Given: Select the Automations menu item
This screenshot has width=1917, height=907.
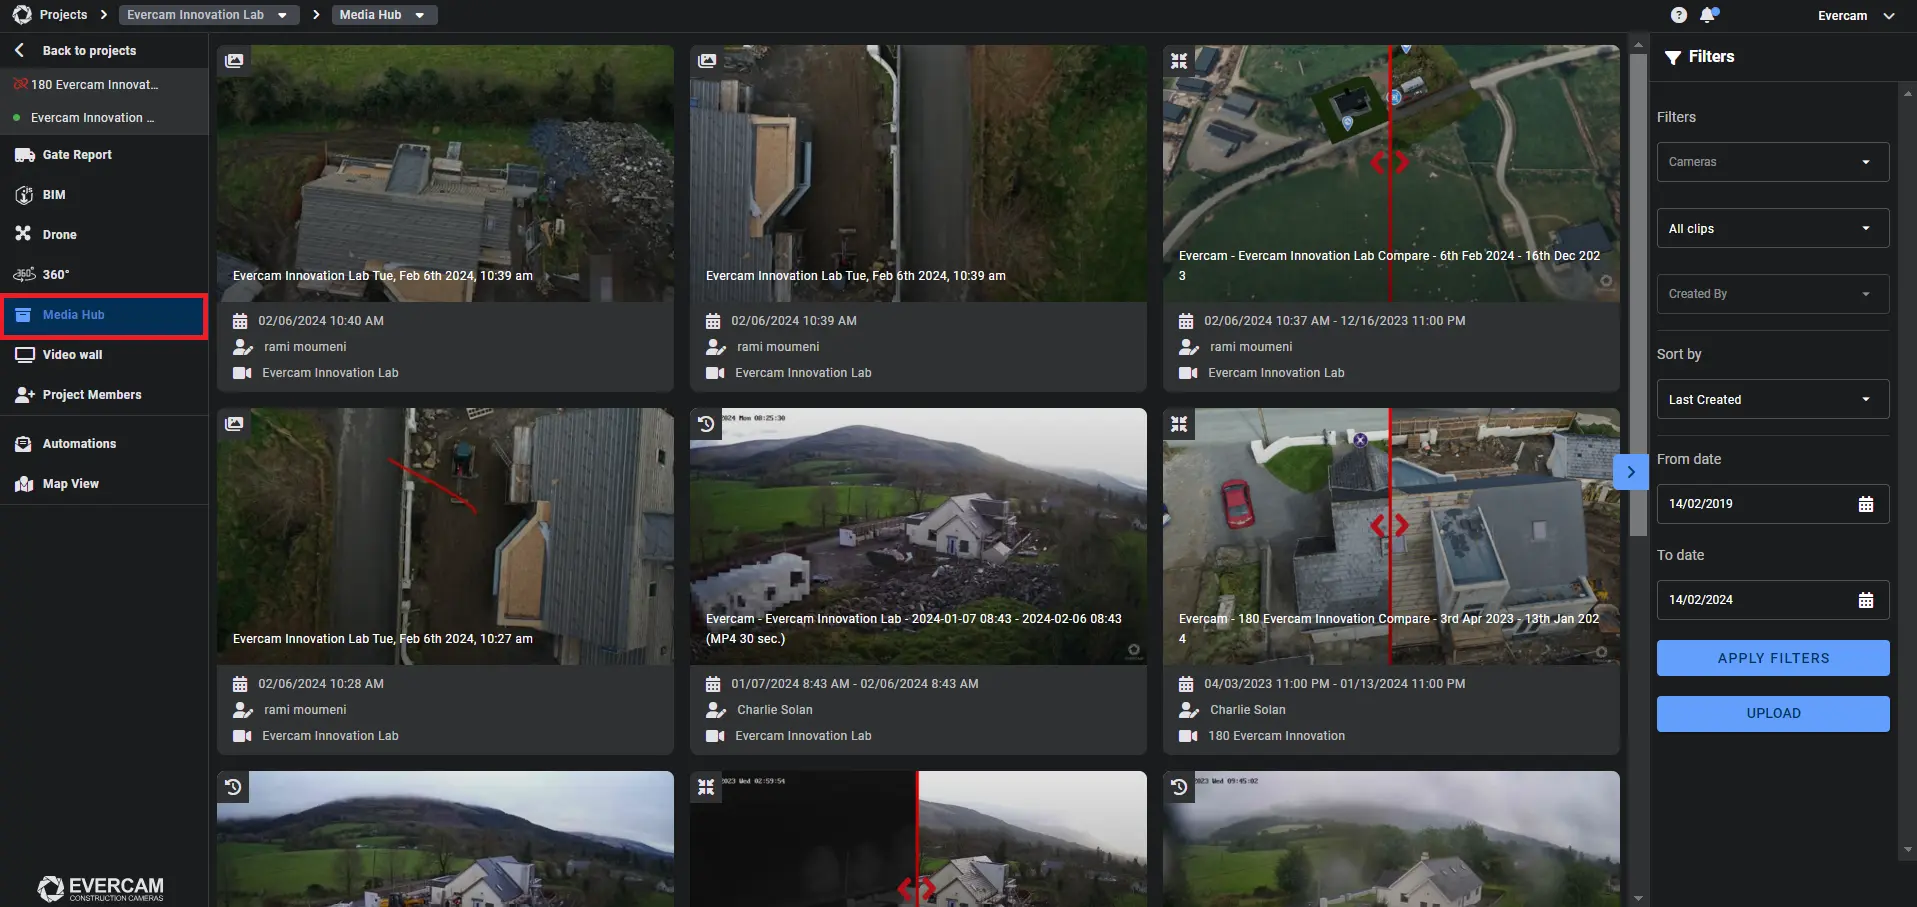Looking at the screenshot, I should coord(104,444).
